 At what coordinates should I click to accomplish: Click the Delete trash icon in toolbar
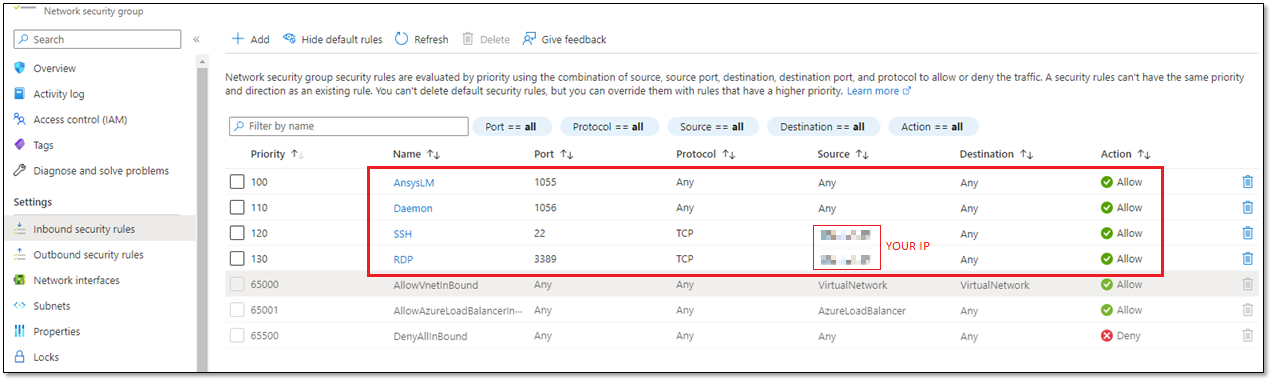coord(467,39)
